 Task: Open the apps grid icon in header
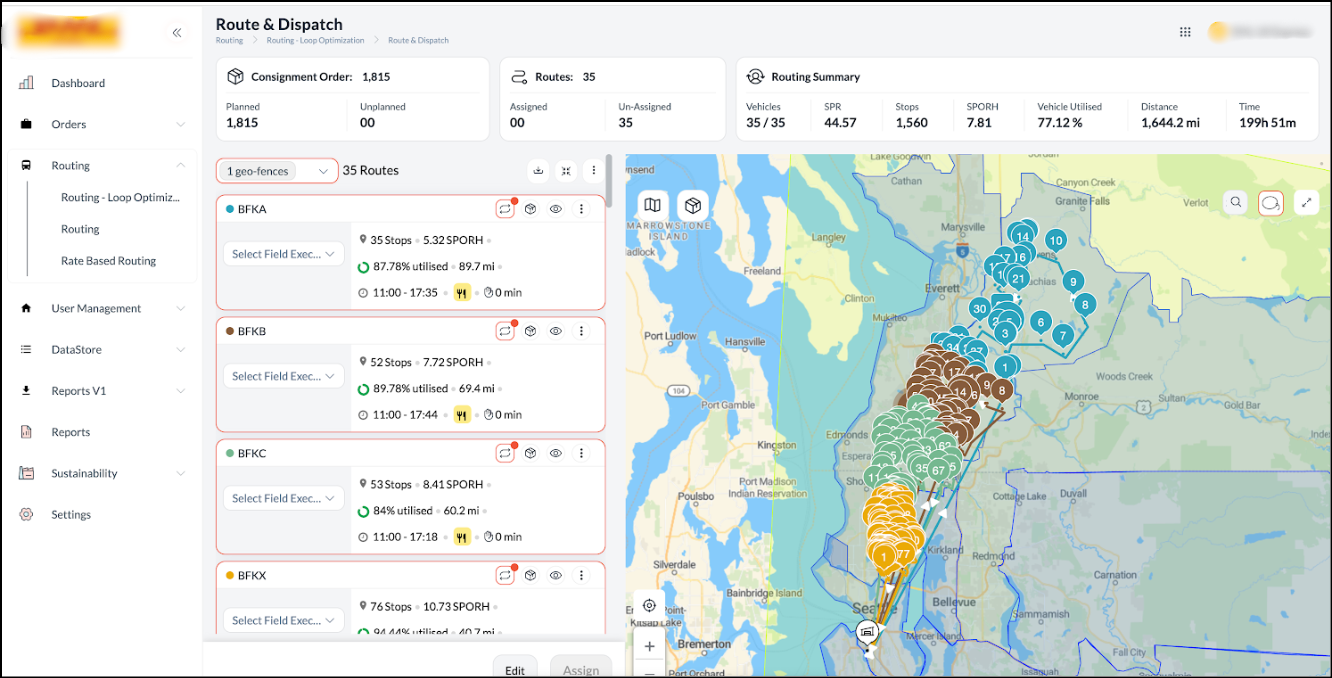tap(1185, 32)
